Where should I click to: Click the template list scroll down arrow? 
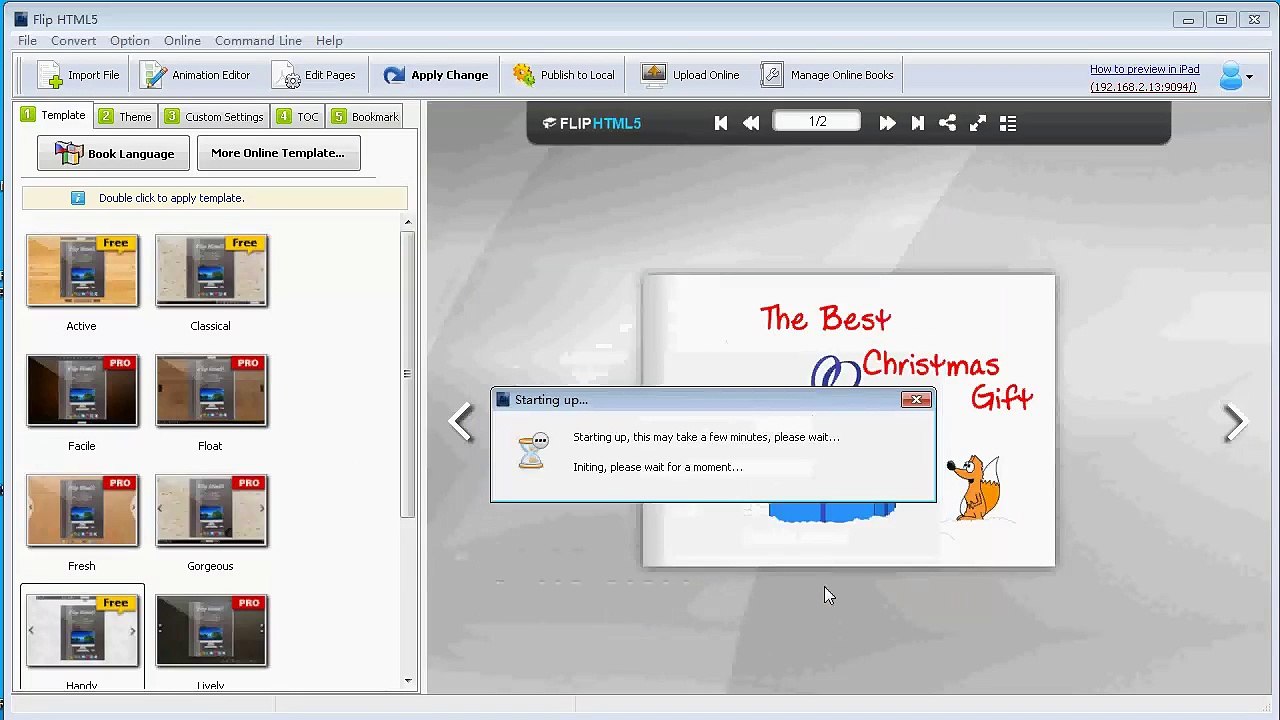click(x=407, y=681)
